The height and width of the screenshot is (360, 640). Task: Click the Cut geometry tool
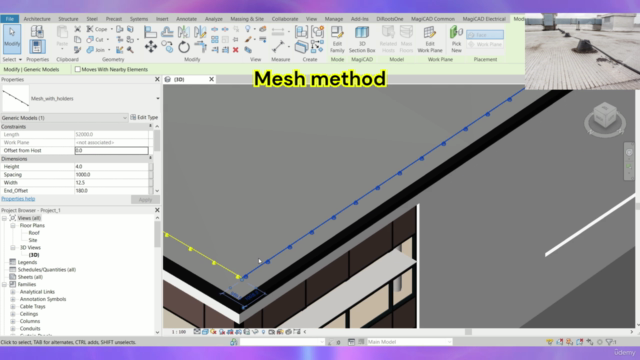click(x=95, y=40)
